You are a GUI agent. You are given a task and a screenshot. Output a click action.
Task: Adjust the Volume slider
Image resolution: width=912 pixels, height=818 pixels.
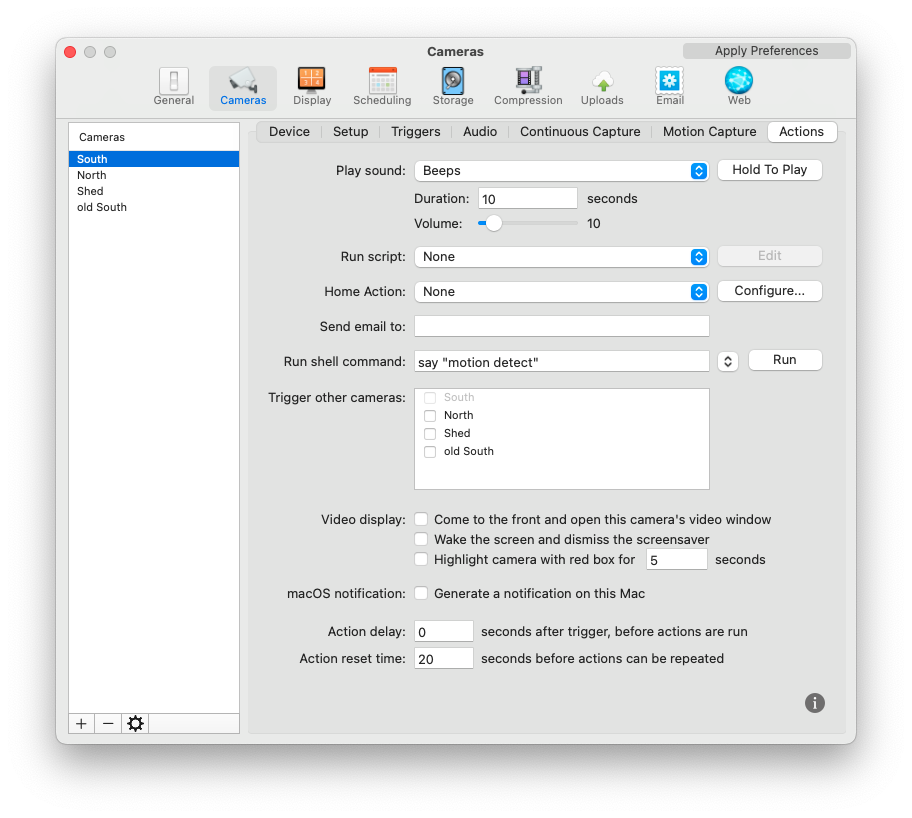(493, 223)
